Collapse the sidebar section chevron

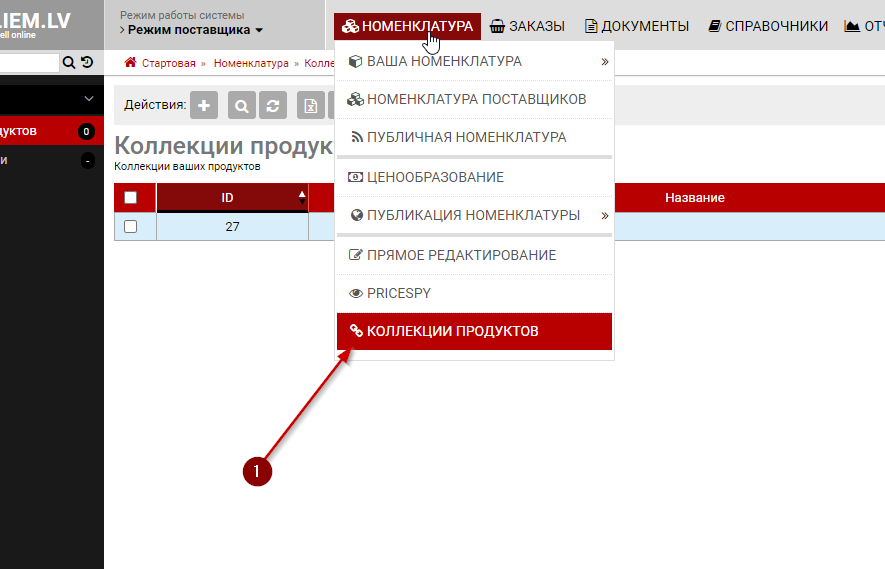pos(89,99)
